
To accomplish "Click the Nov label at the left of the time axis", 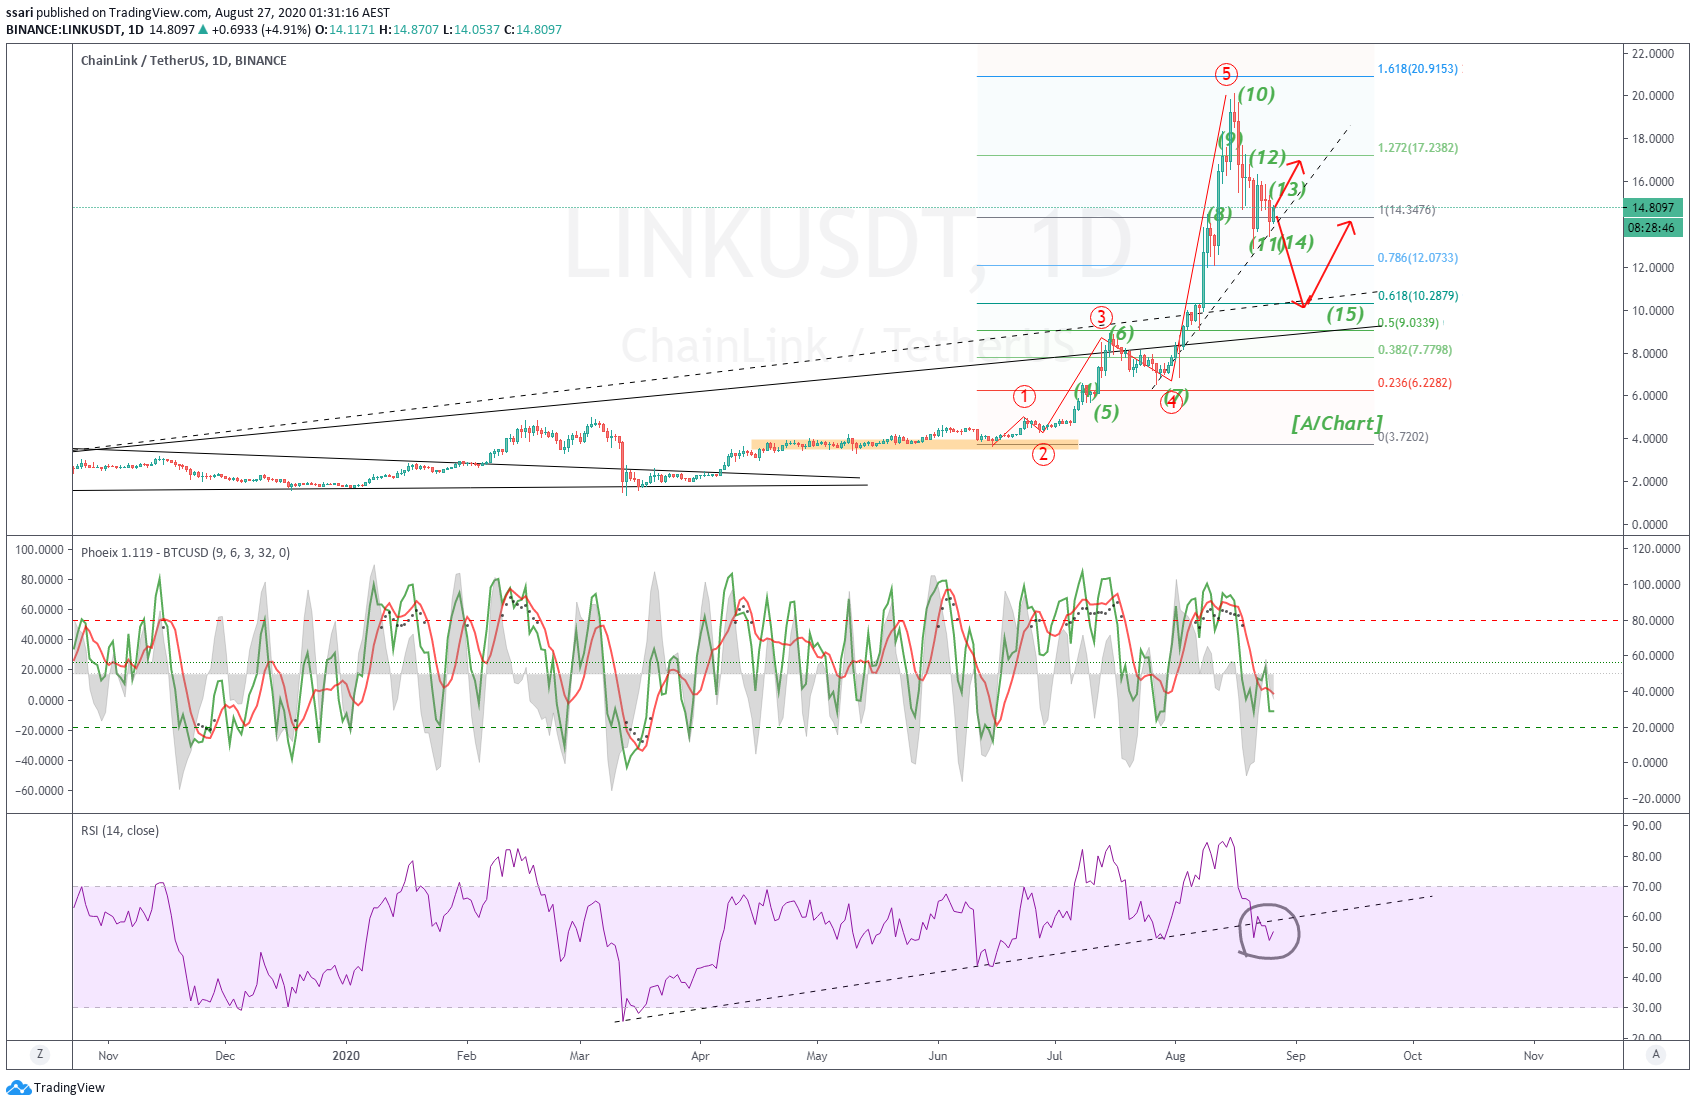I will tap(109, 1055).
